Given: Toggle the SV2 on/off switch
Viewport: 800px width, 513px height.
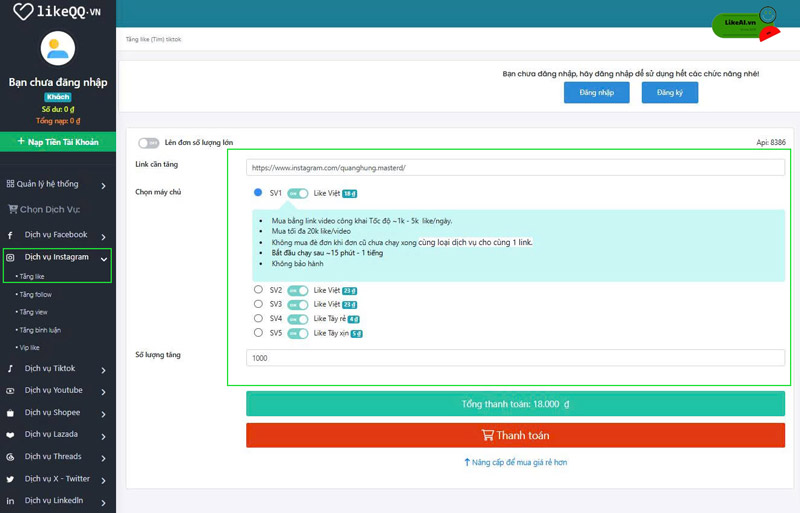Looking at the screenshot, I should (298, 290).
